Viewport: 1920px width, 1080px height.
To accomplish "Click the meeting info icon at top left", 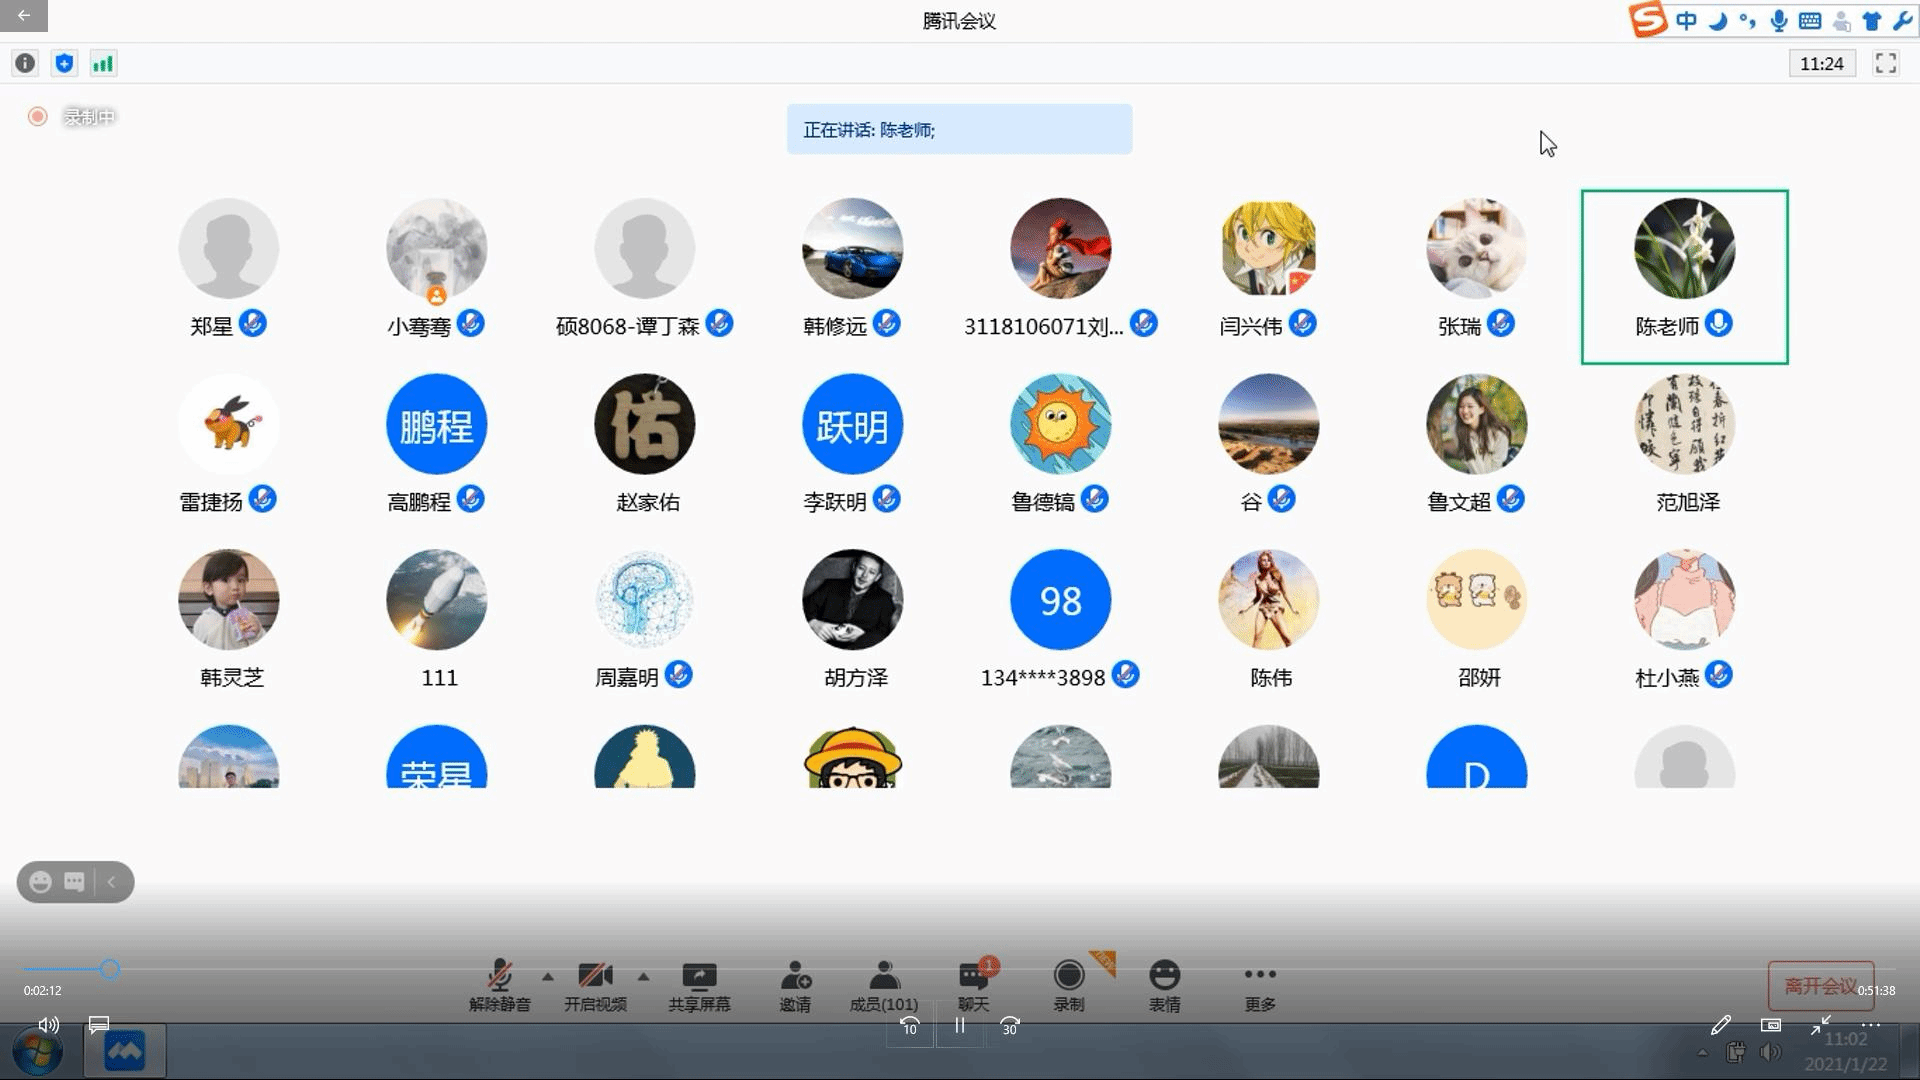I will tap(25, 64).
